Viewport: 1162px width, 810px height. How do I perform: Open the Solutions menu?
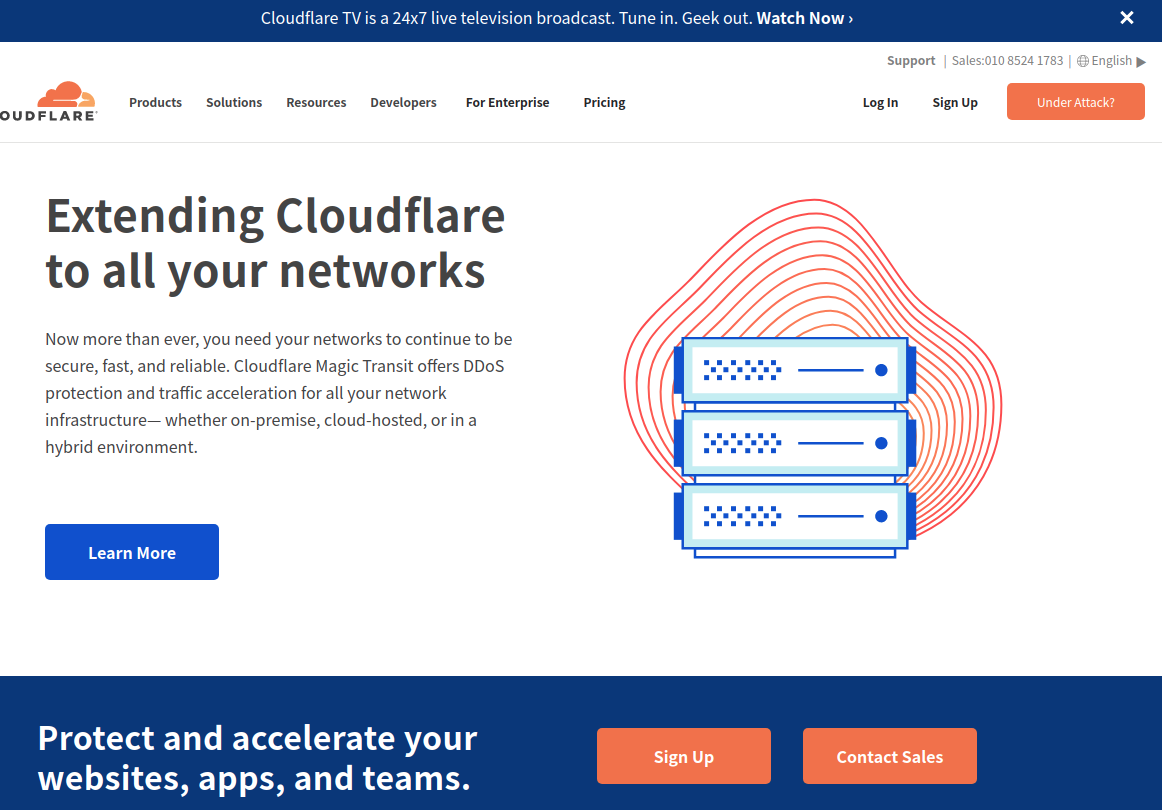234,102
